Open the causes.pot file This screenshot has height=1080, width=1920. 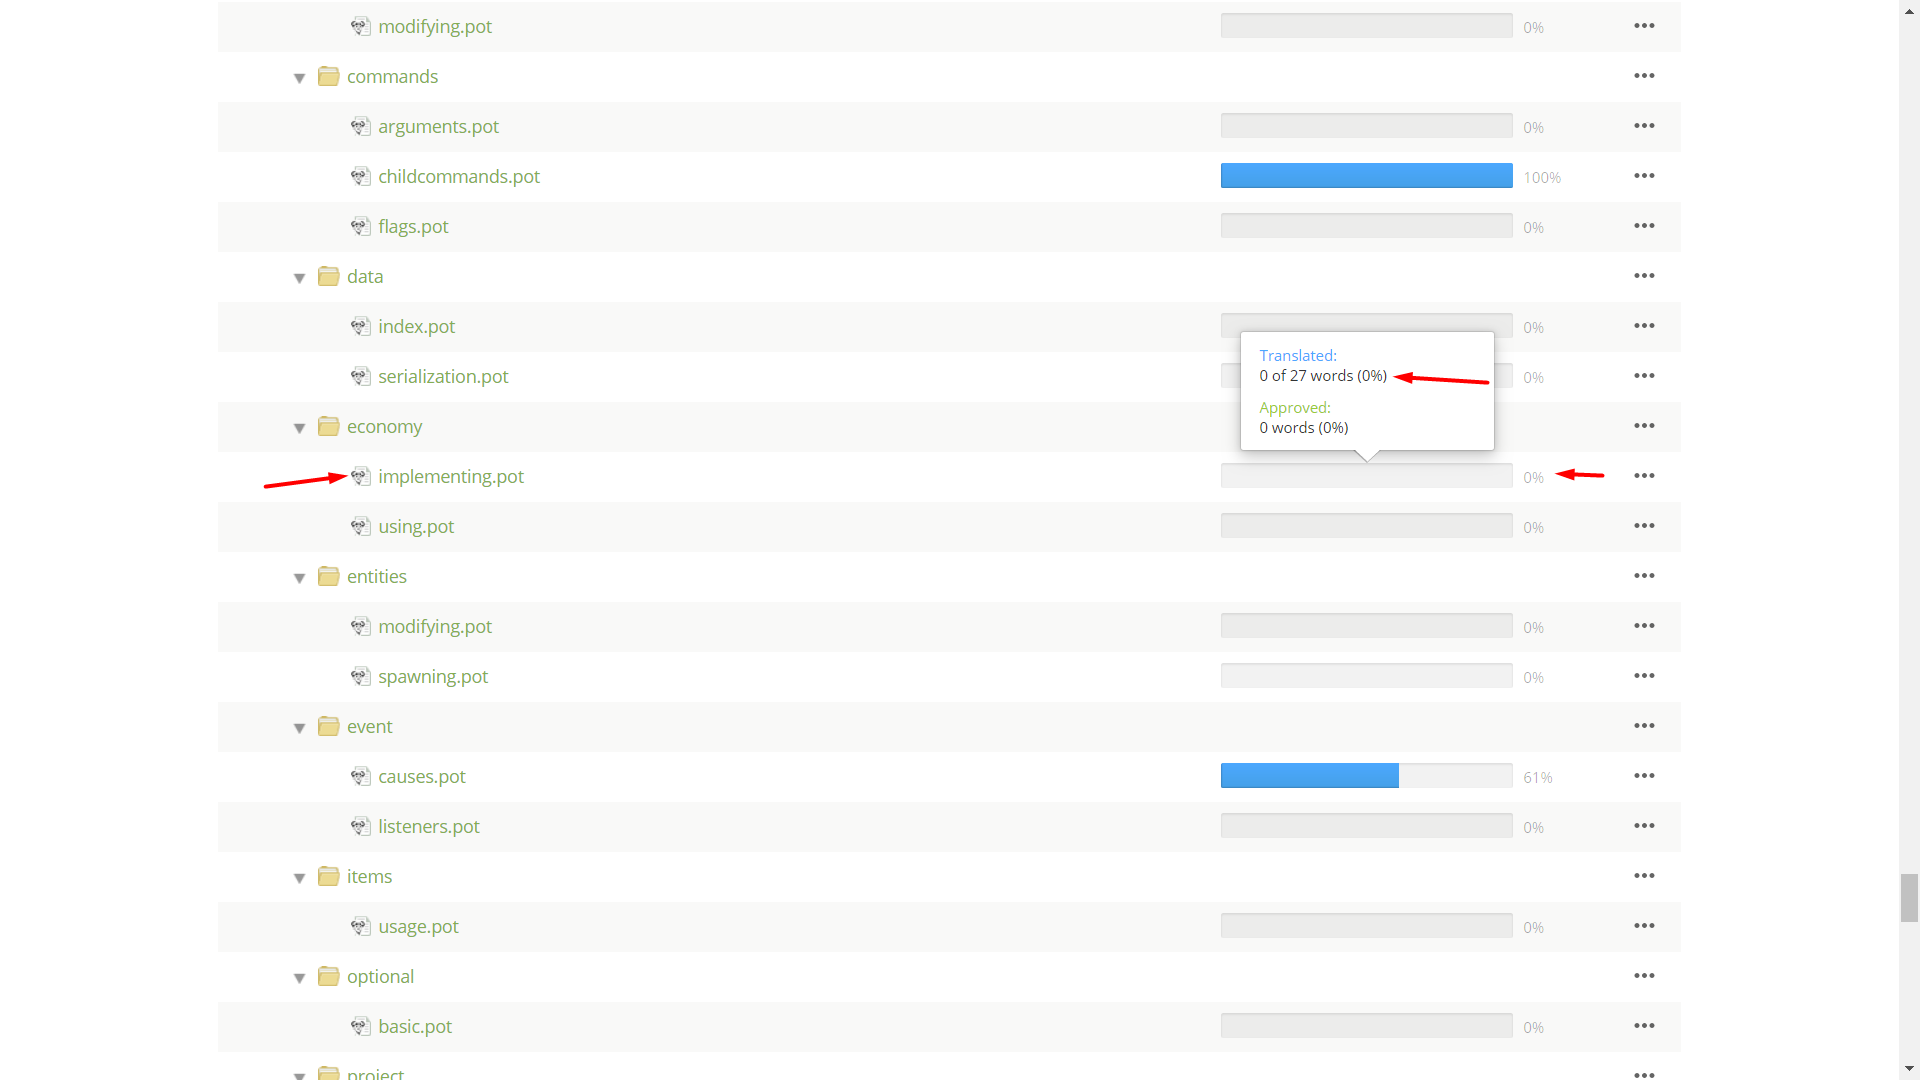coord(422,777)
